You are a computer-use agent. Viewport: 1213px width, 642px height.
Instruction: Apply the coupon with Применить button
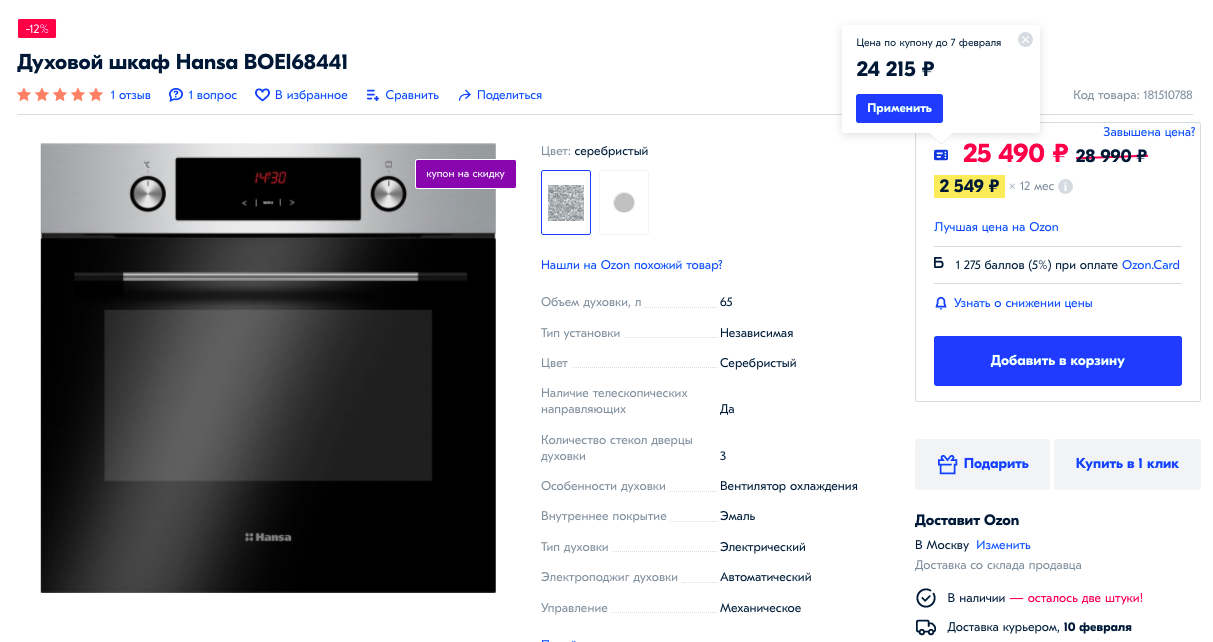(899, 108)
